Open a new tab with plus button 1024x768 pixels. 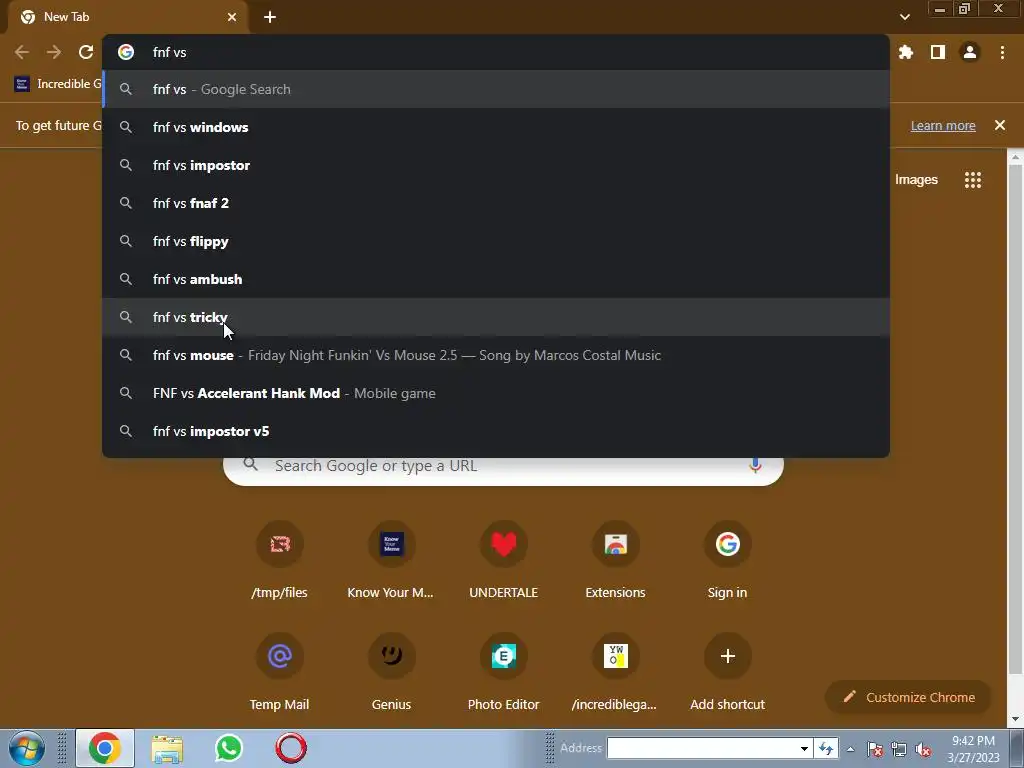[270, 17]
